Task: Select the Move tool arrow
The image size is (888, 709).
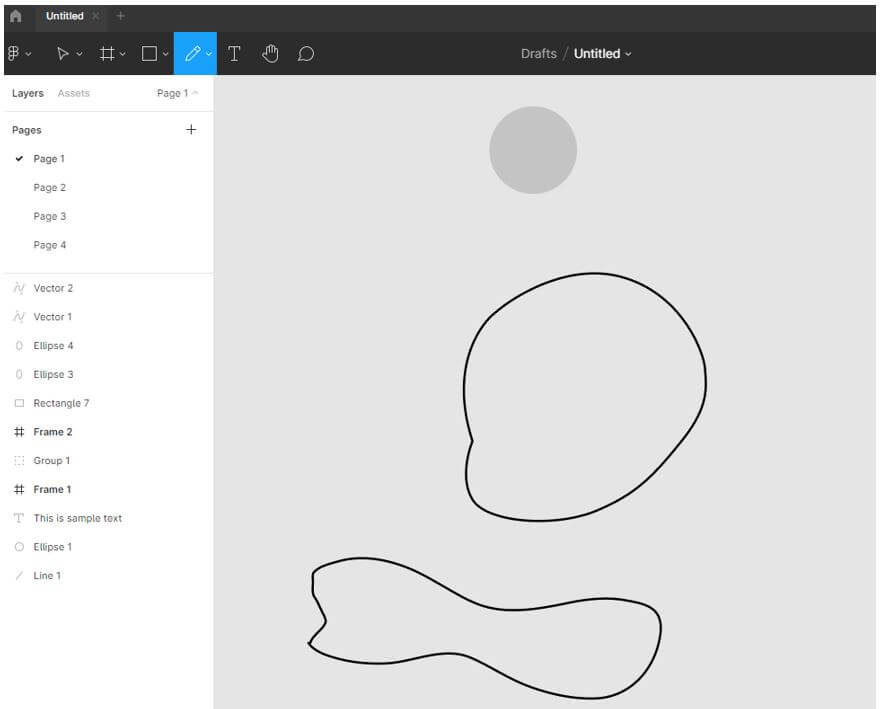Action: [x=62, y=53]
